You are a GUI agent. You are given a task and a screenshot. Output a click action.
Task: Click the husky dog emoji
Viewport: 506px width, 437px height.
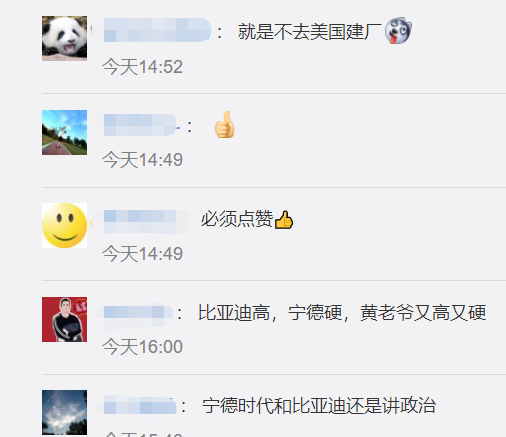click(x=398, y=31)
